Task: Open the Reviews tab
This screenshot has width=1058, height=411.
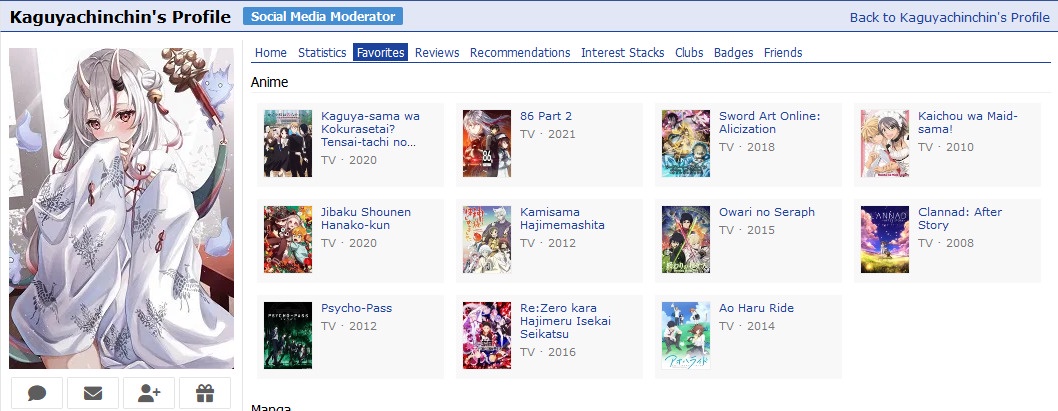Action: pyautogui.click(x=437, y=53)
